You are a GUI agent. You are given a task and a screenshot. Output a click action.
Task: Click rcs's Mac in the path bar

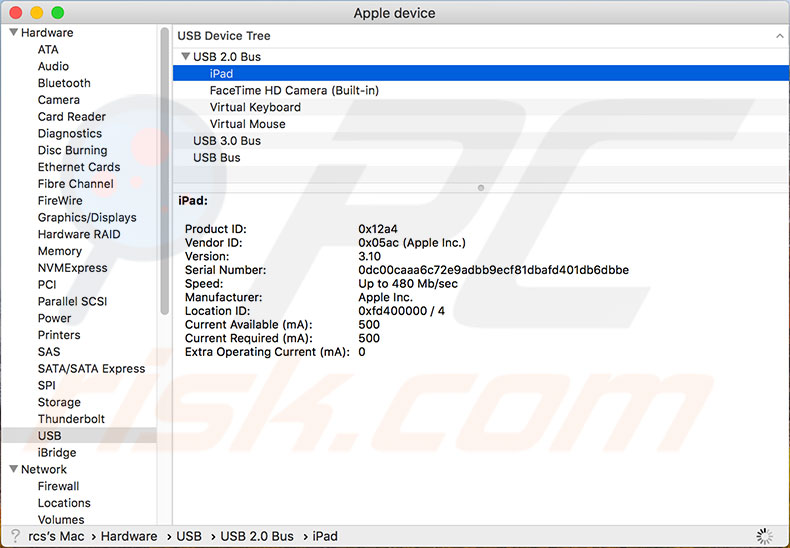56,536
